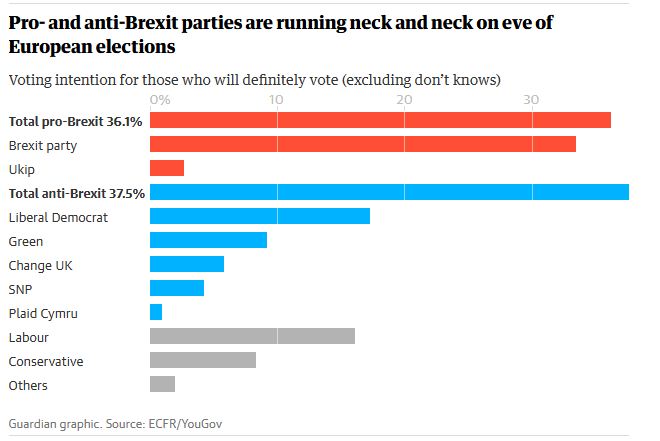Image resolution: width=660 pixels, height=441 pixels.
Task: Click the grey Labour bar
Action: [x=252, y=336]
